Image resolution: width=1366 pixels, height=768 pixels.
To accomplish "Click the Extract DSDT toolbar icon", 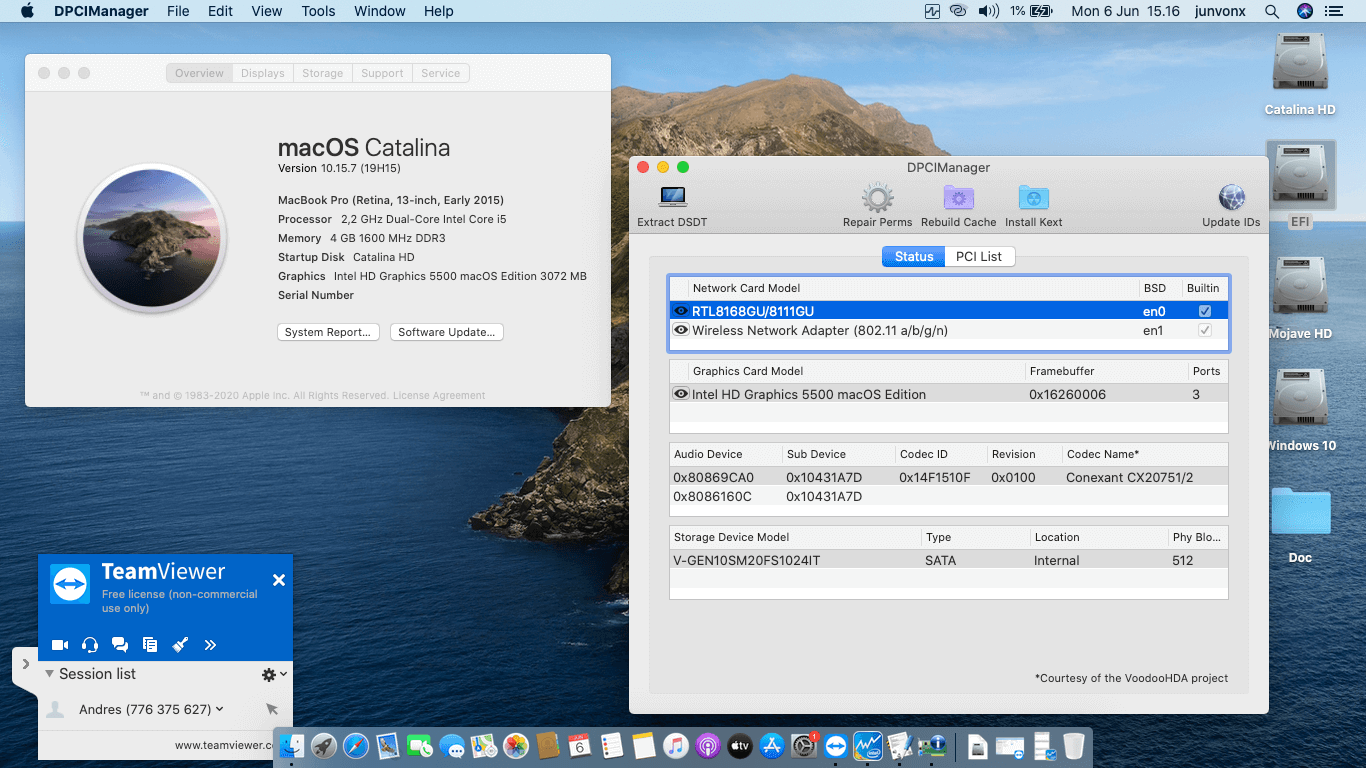I will click(x=673, y=197).
